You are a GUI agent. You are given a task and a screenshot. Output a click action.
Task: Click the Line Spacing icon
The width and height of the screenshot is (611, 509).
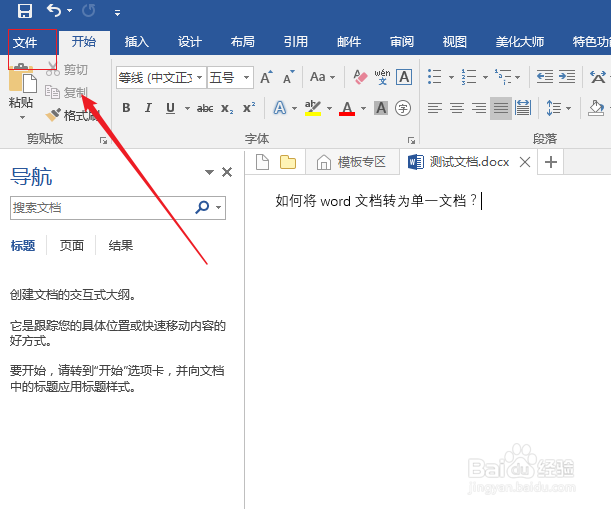click(x=553, y=108)
